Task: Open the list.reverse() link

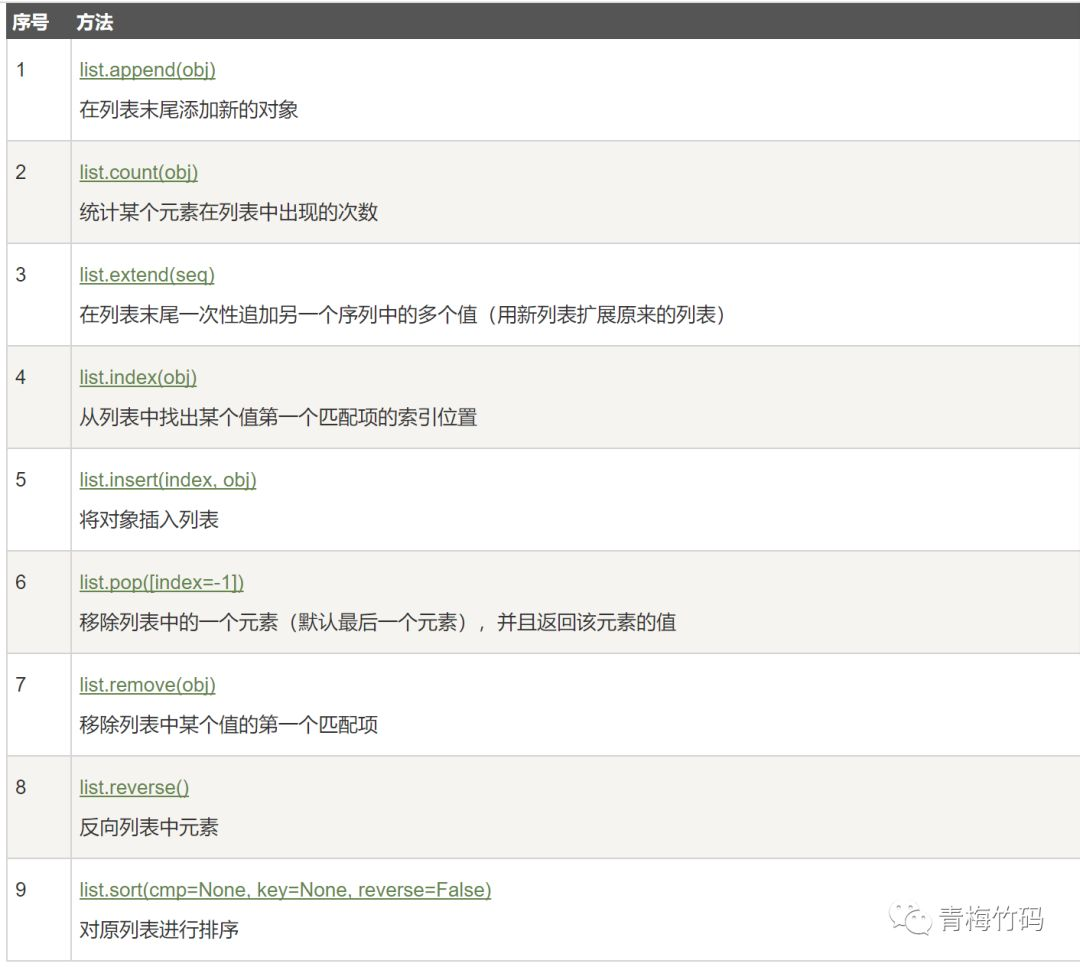Action: pos(133,788)
